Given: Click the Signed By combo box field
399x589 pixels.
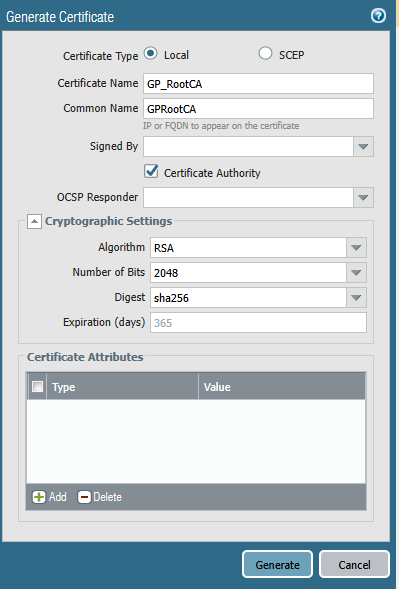Looking at the screenshot, I should tap(248, 146).
